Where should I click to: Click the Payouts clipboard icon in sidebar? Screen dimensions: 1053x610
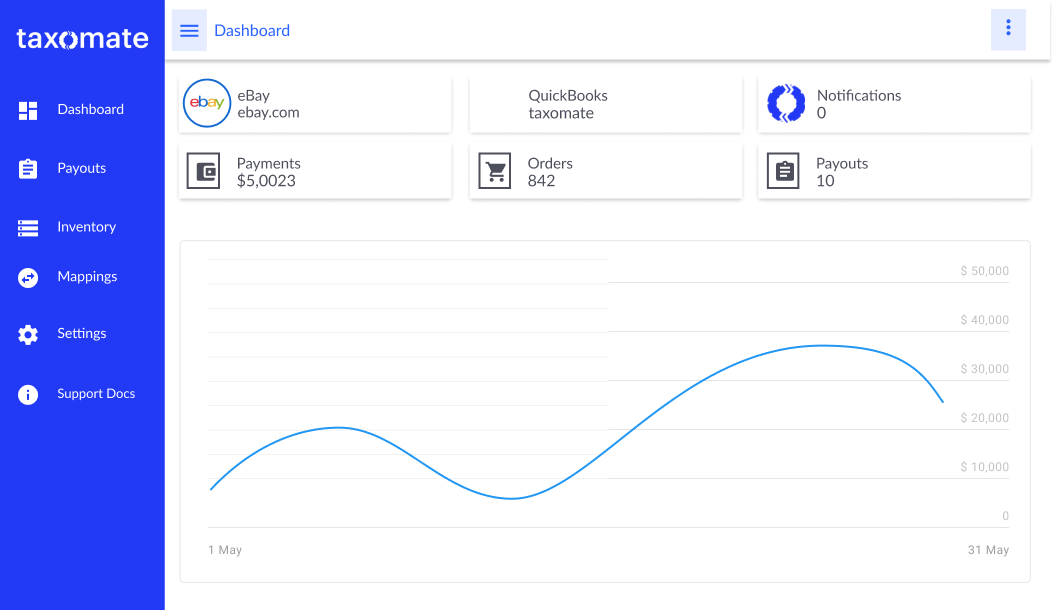[28, 169]
